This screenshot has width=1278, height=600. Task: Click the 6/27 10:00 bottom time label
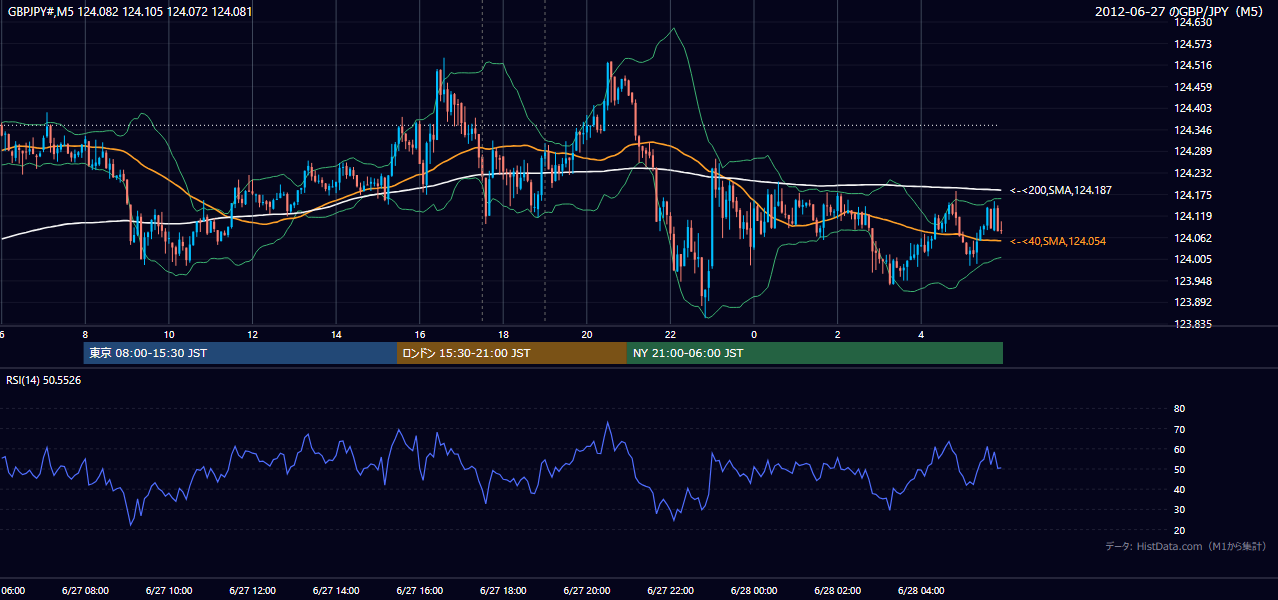click(169, 591)
